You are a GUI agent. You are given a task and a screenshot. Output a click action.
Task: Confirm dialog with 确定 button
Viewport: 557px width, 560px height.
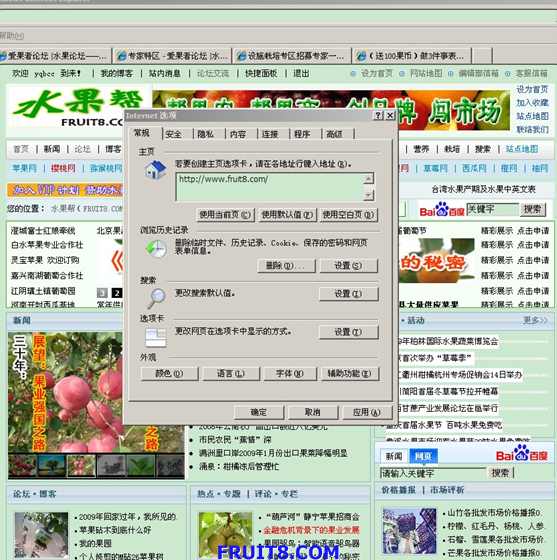pyautogui.click(x=259, y=412)
